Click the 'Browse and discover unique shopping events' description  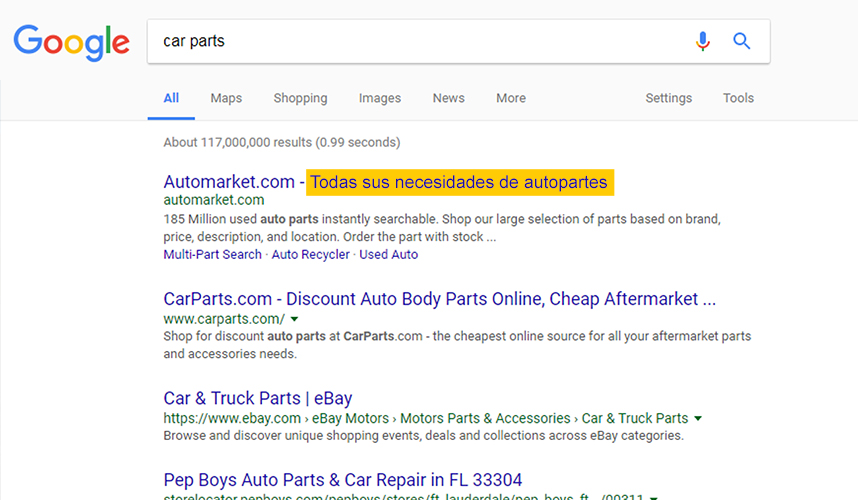424,435
